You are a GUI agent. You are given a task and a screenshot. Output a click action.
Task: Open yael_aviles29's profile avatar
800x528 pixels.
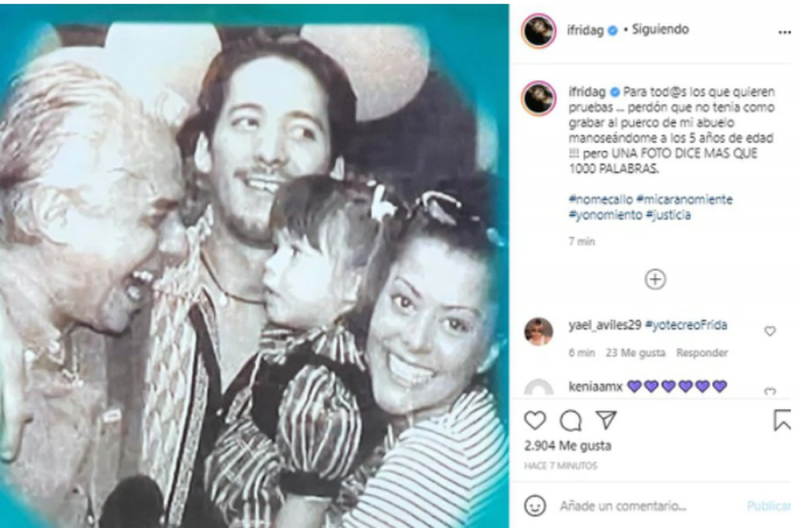[x=538, y=331]
